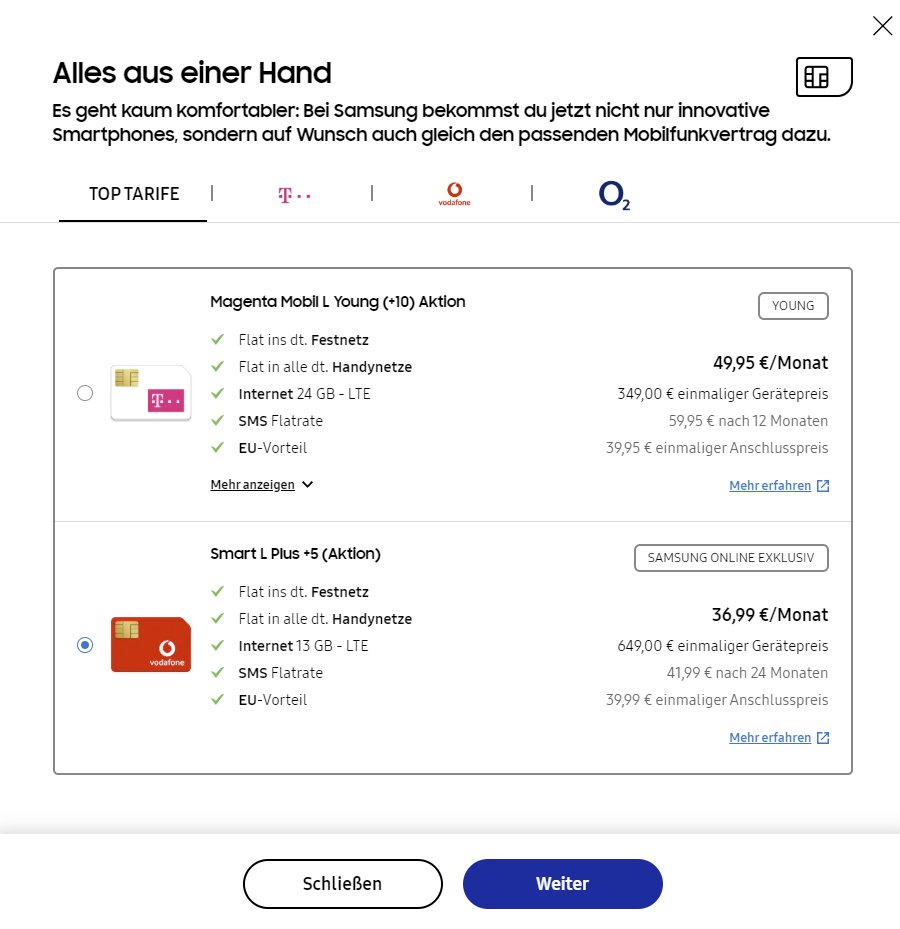
Task: Click the red Vodafone SIM card image
Action: click(151, 645)
